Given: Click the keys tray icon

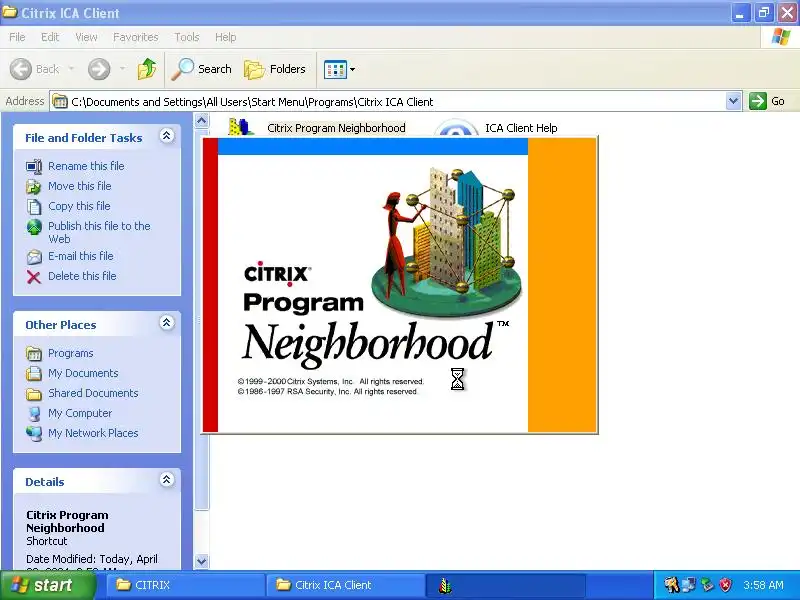Looking at the screenshot, I should [671, 585].
